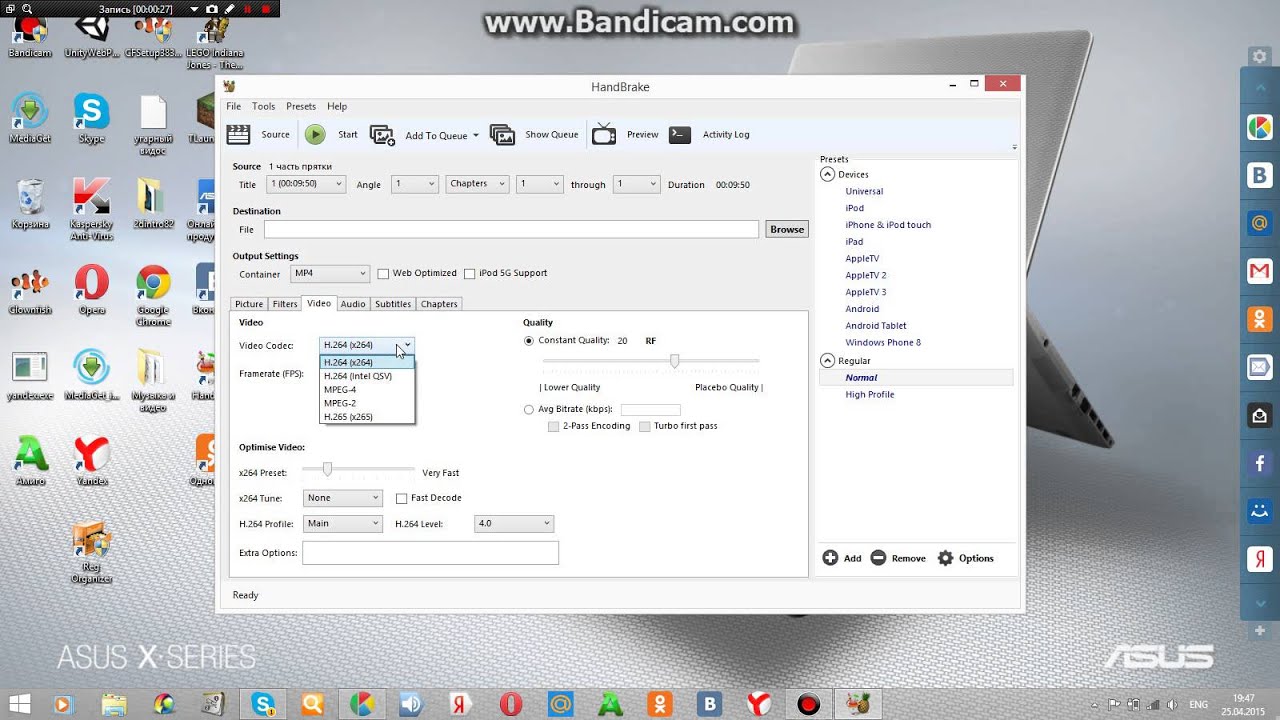Viewport: 1280px width, 720px height.
Task: Toggle Turbo first pass checkbox
Action: tap(644, 426)
